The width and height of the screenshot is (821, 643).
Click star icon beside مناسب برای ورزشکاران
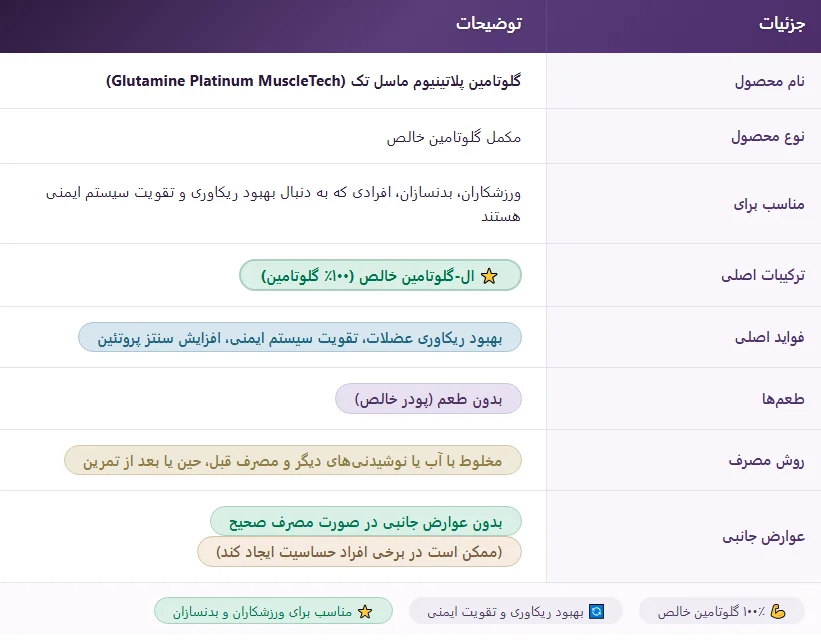point(365,611)
